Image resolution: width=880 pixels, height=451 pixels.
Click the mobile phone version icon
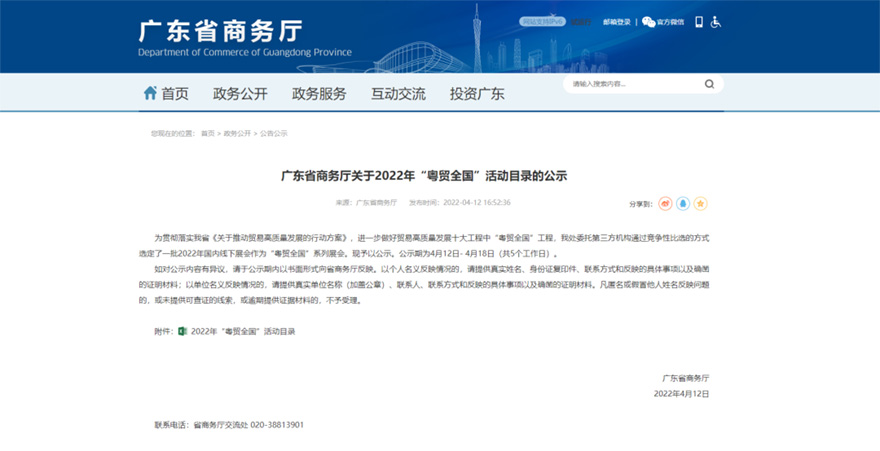[699, 22]
